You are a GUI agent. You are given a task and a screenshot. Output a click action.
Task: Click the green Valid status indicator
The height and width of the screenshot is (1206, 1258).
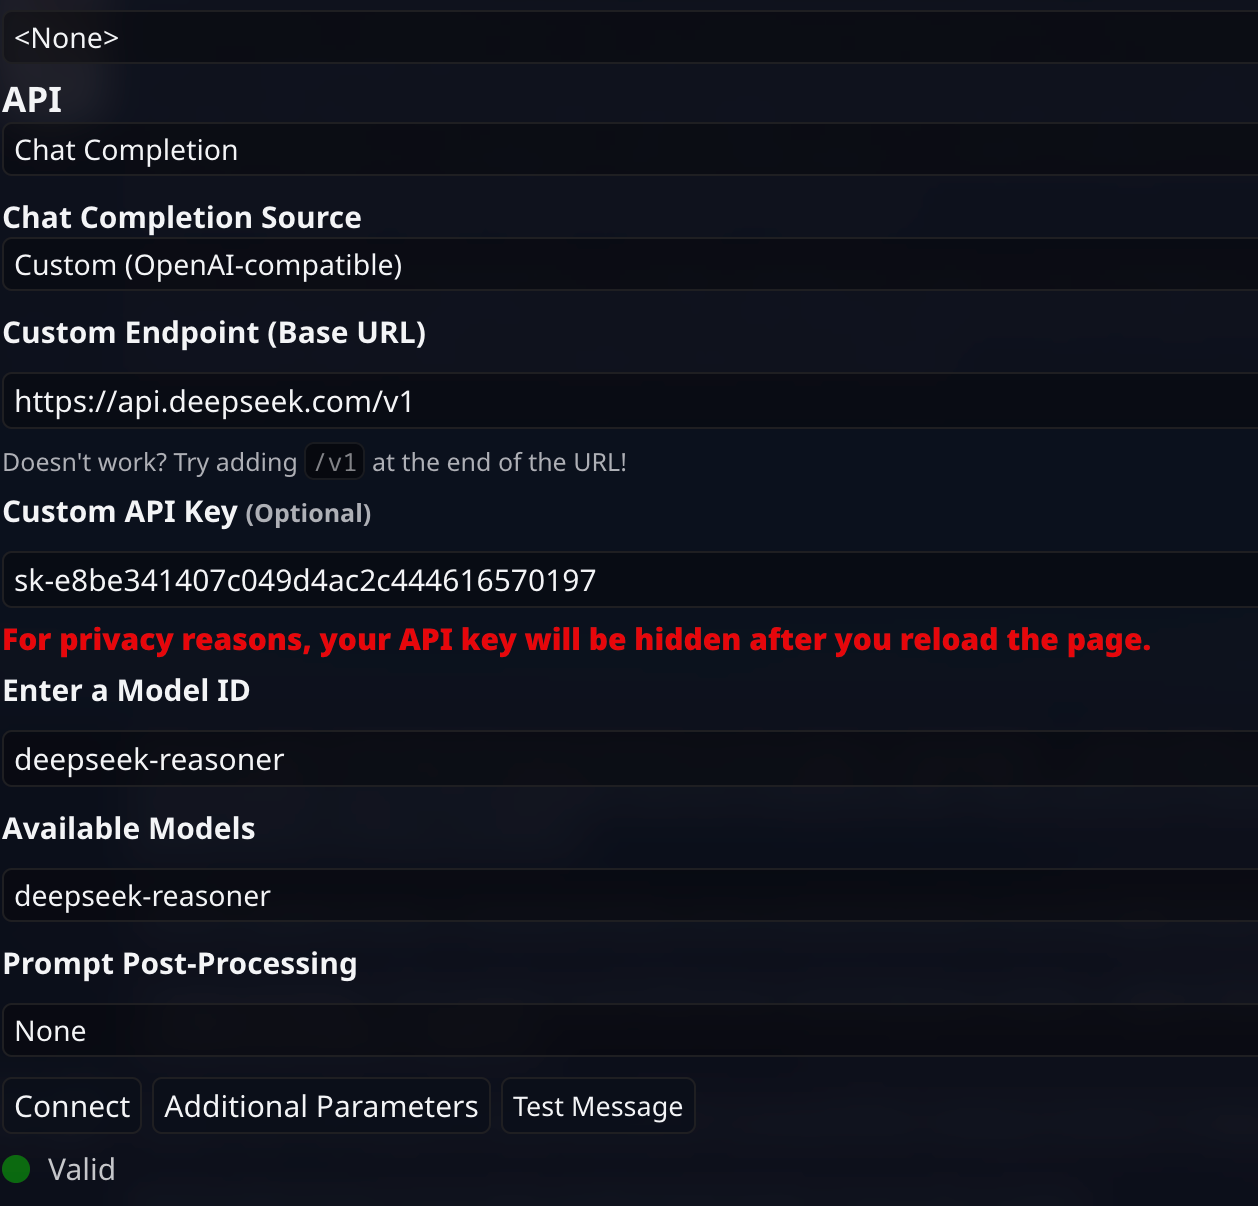(x=17, y=1168)
